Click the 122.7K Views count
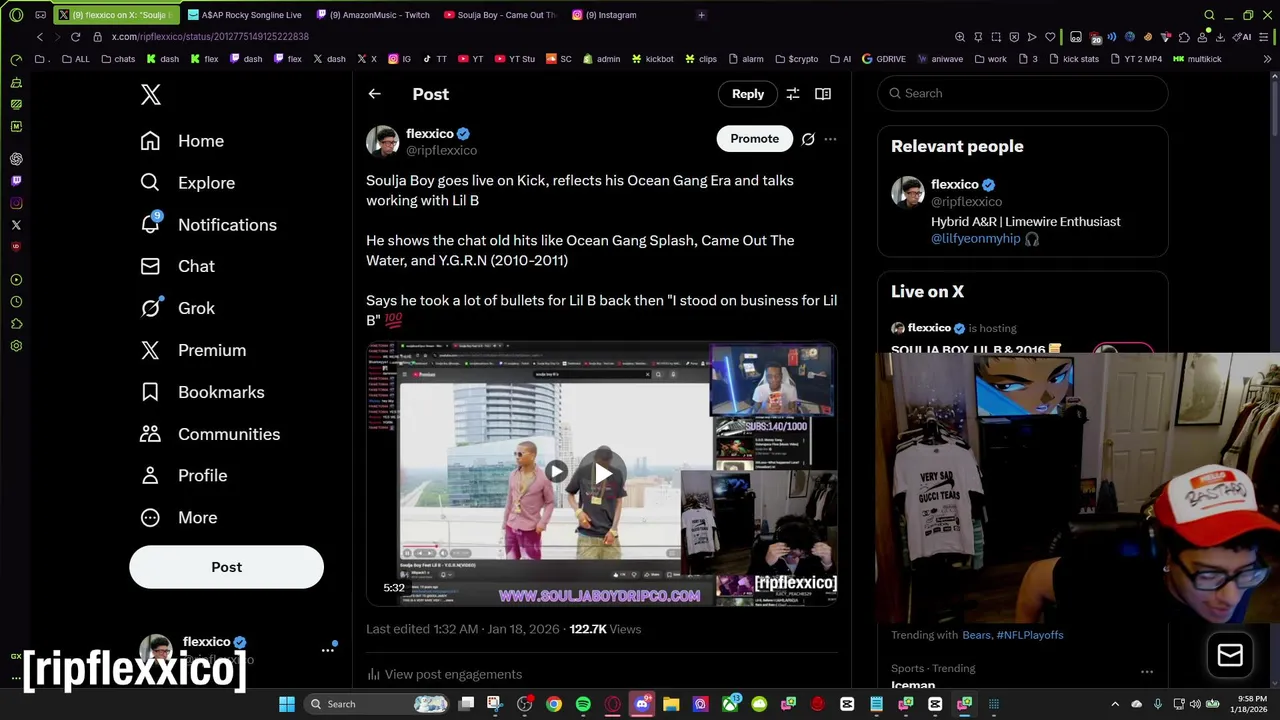This screenshot has height=720, width=1280. (x=605, y=629)
